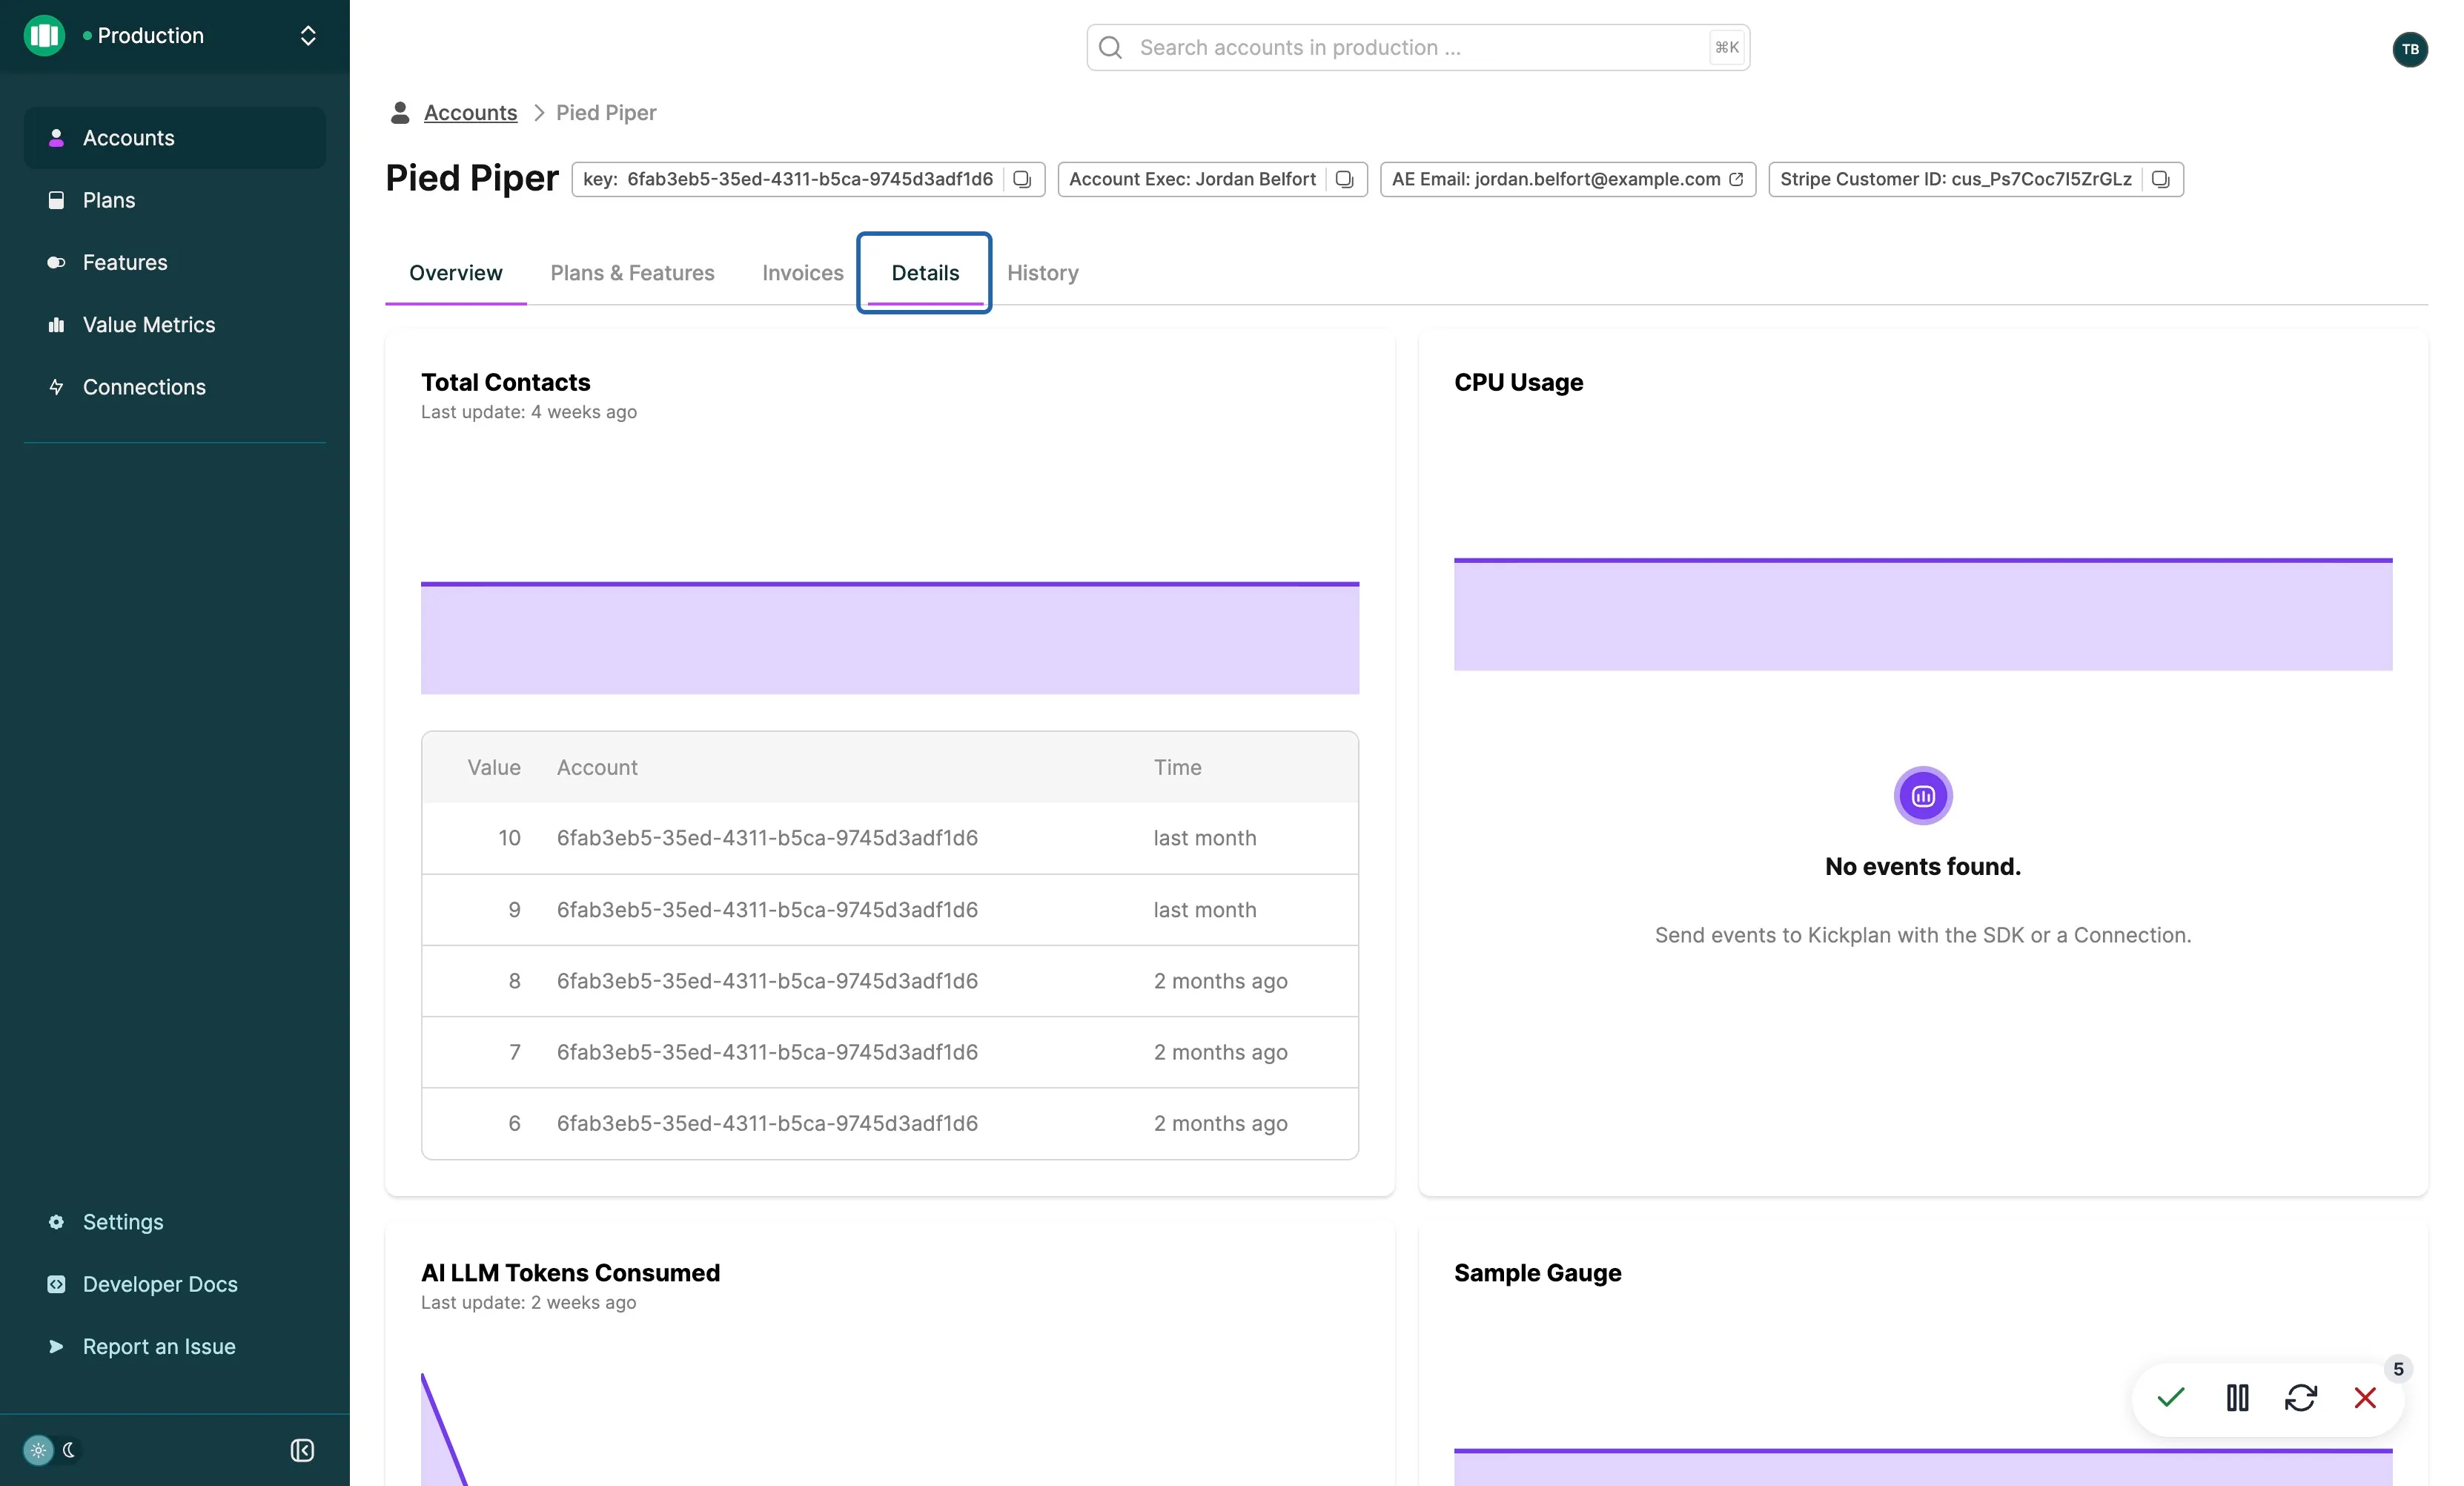2464x1486 pixels.
Task: Open Settings in the sidebar
Action: click(x=175, y=1222)
